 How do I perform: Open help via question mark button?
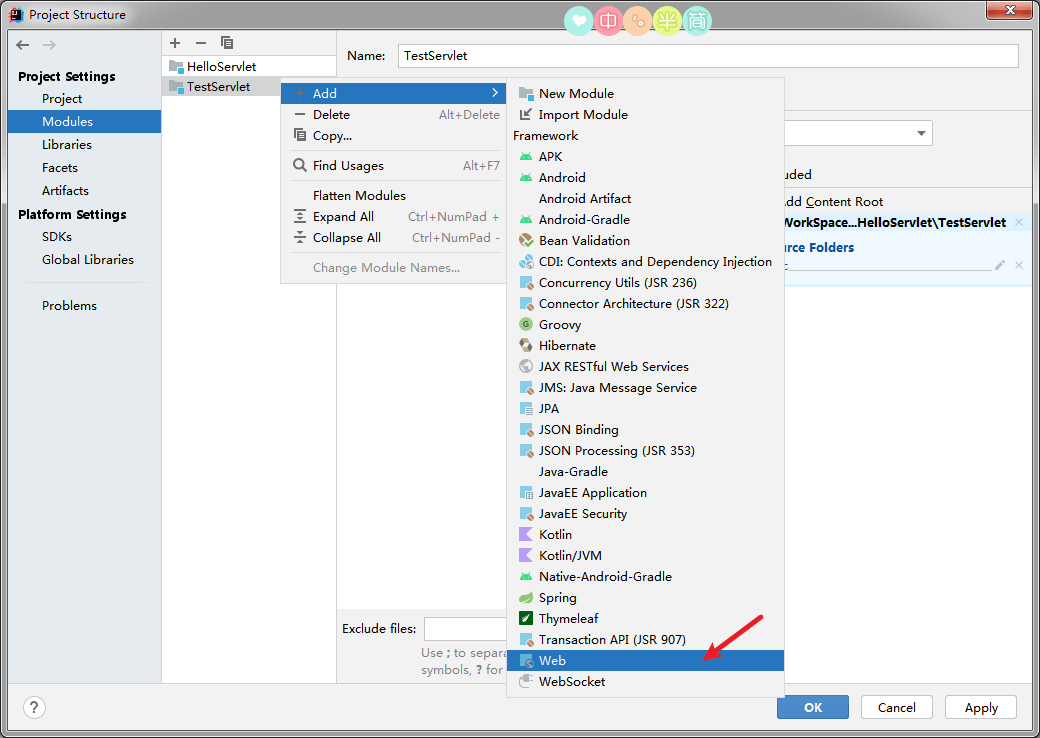pos(34,707)
